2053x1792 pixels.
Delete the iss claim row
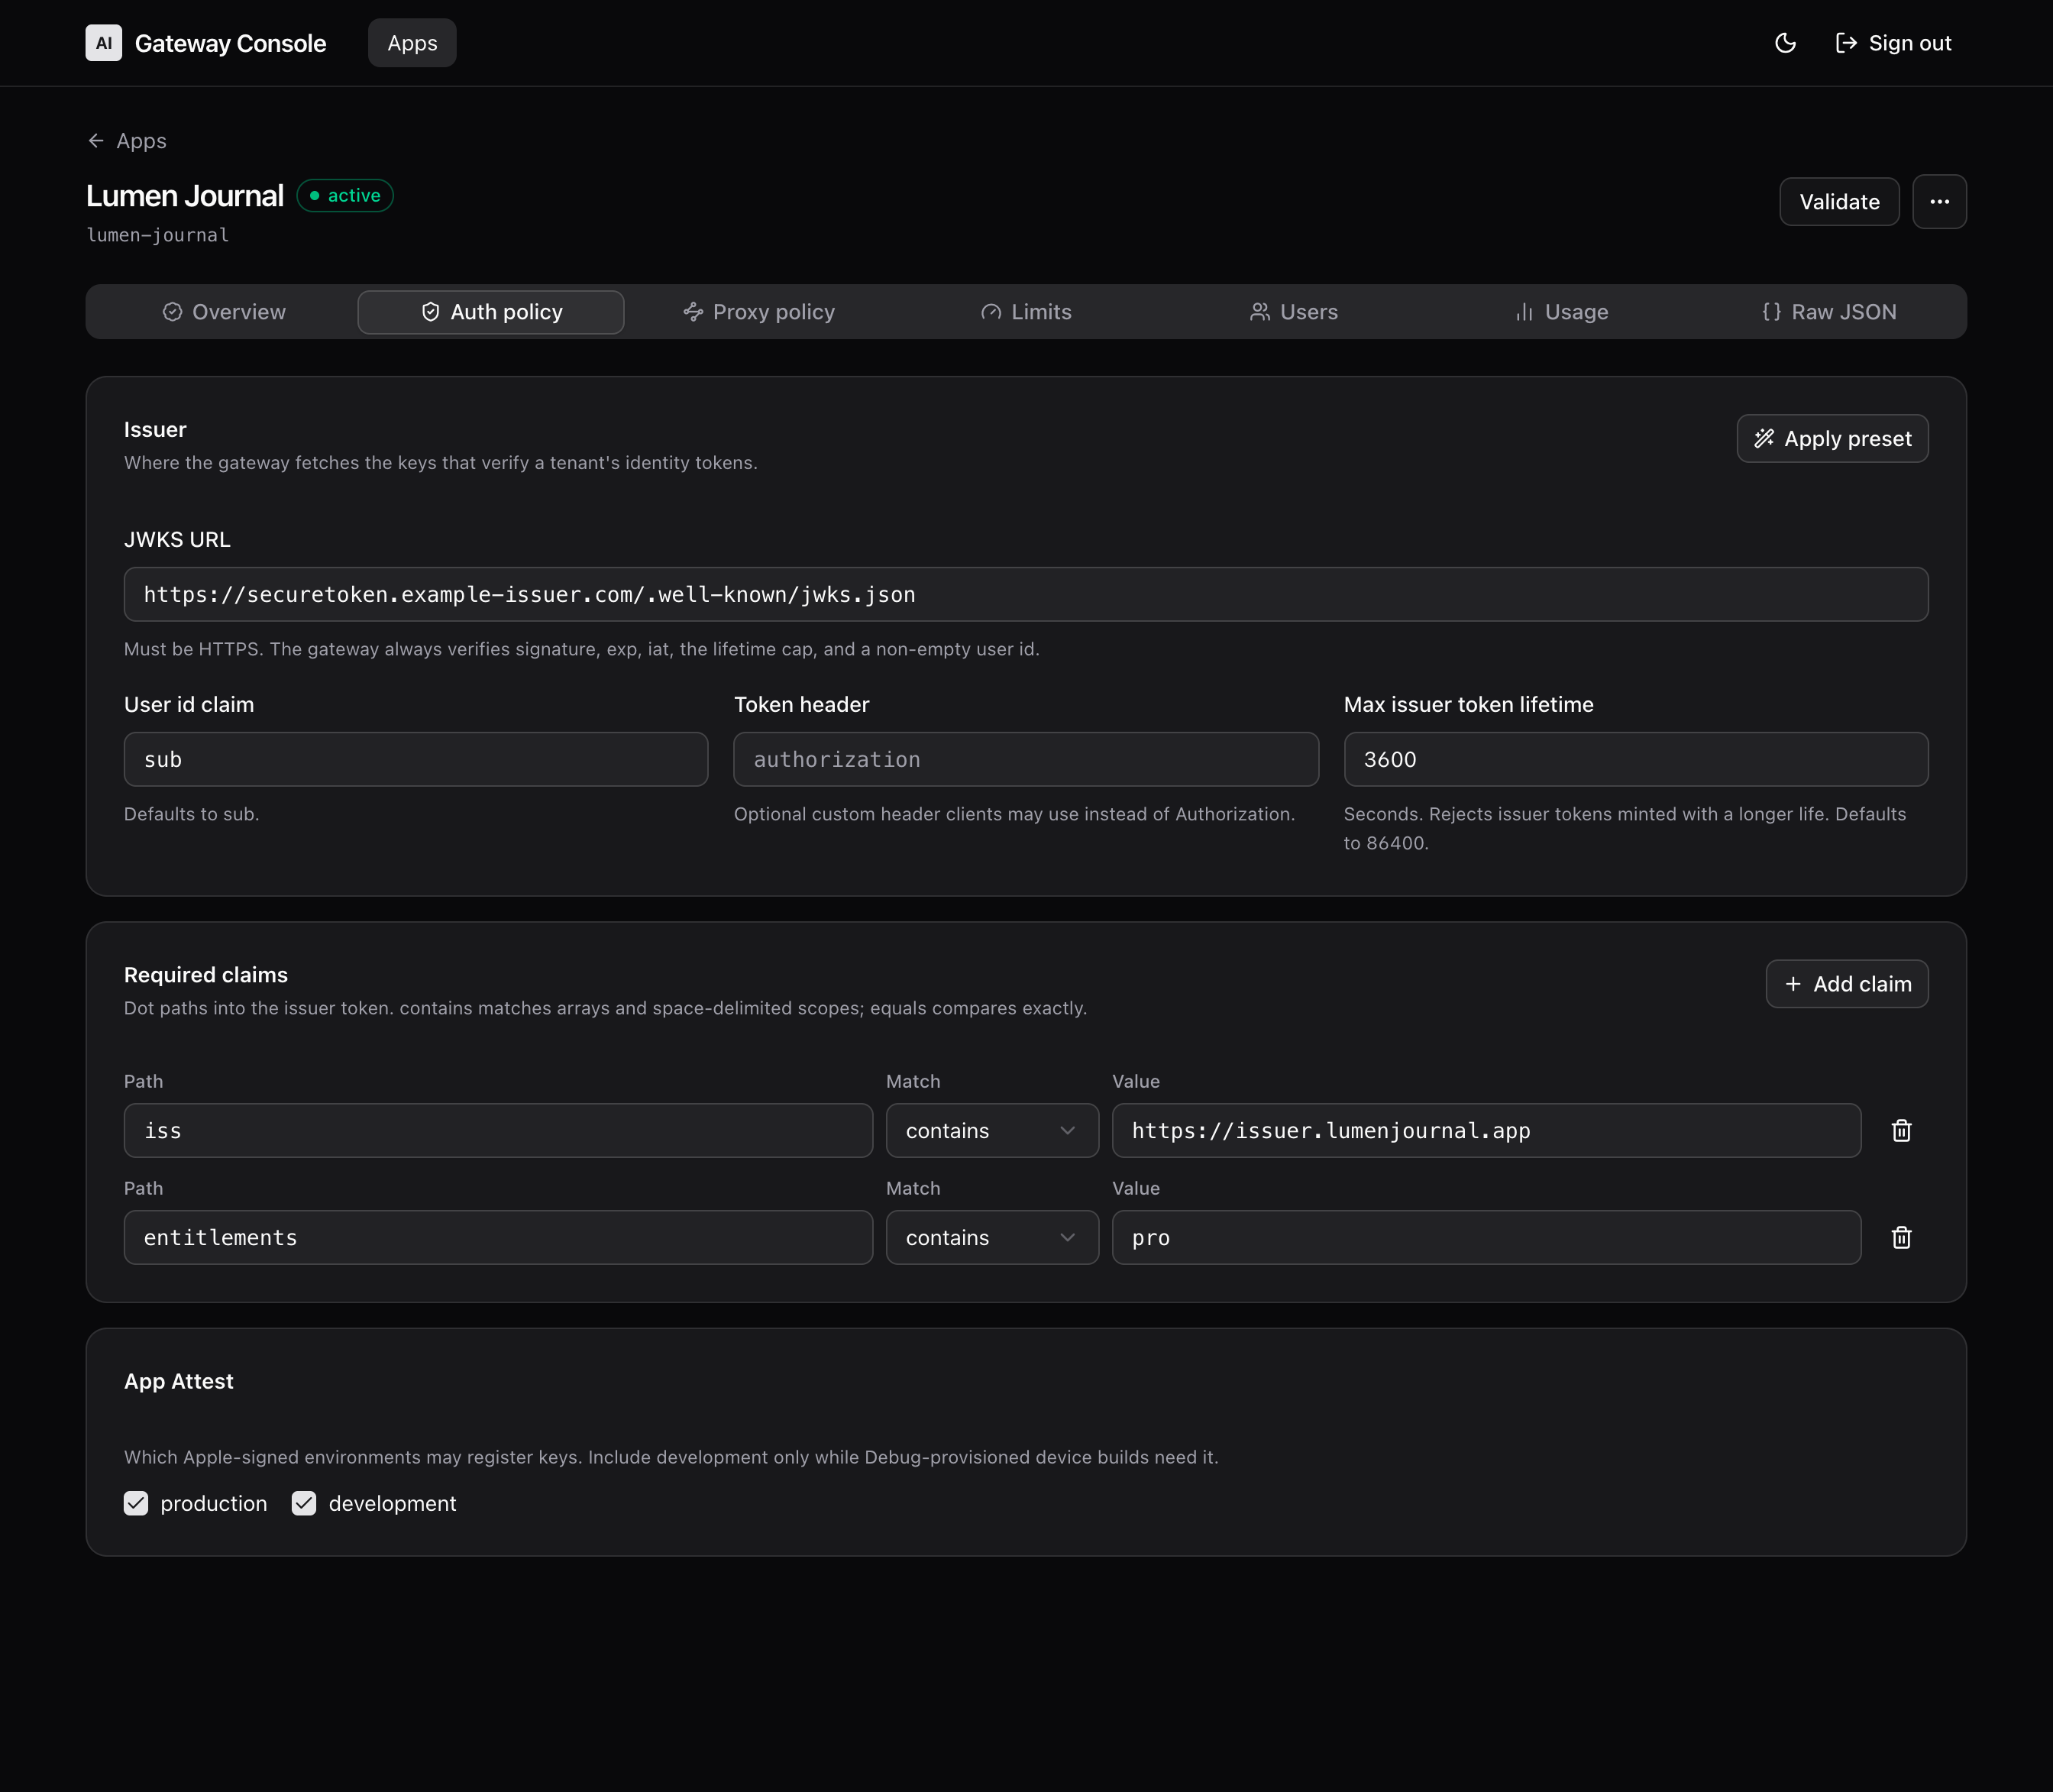tap(1901, 1130)
